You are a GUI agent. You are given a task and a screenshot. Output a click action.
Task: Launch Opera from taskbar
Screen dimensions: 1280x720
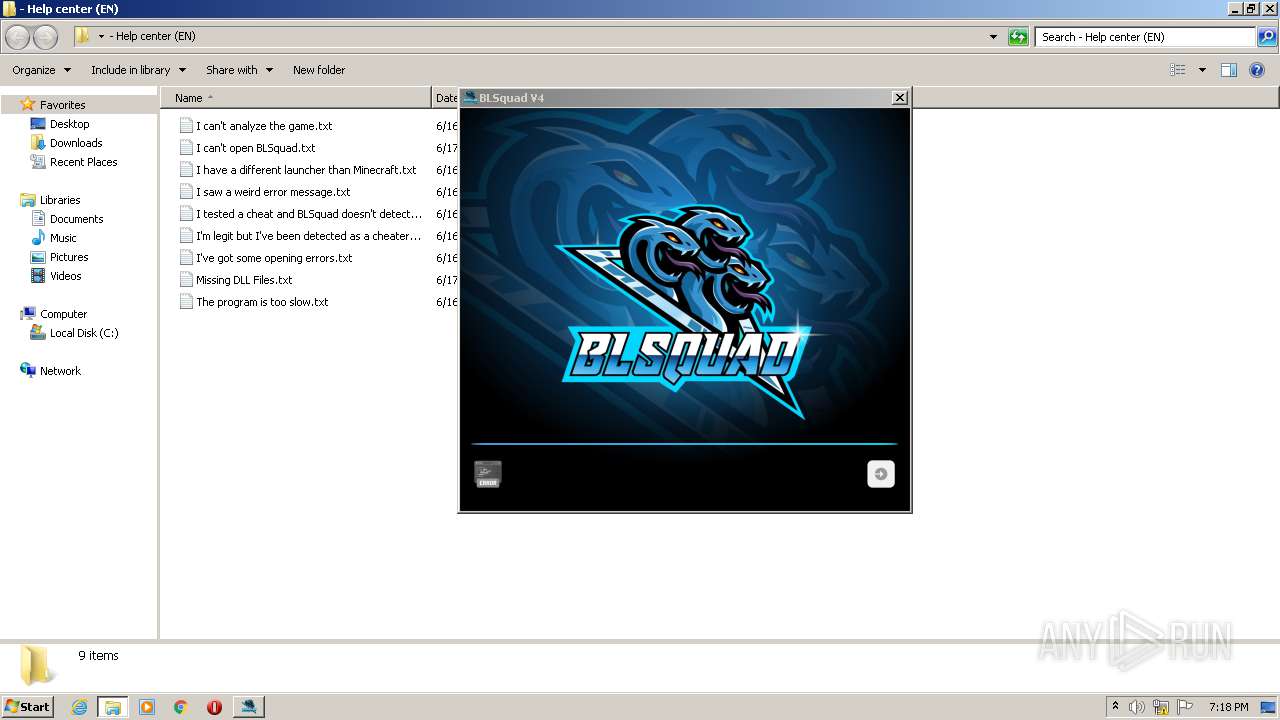tap(214, 707)
